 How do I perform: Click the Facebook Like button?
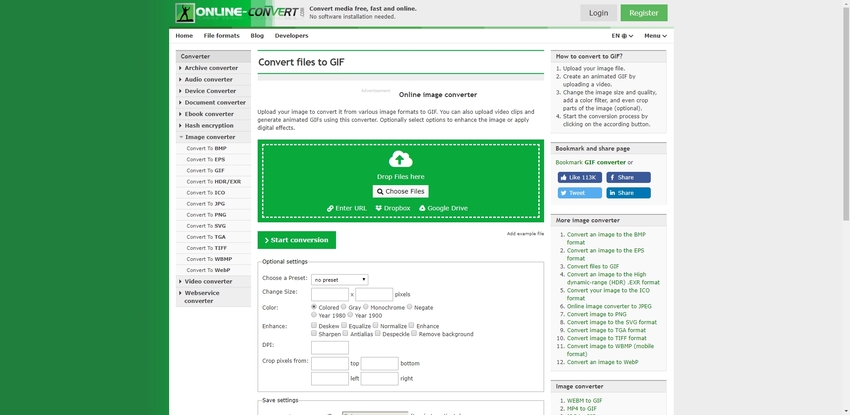(579, 177)
